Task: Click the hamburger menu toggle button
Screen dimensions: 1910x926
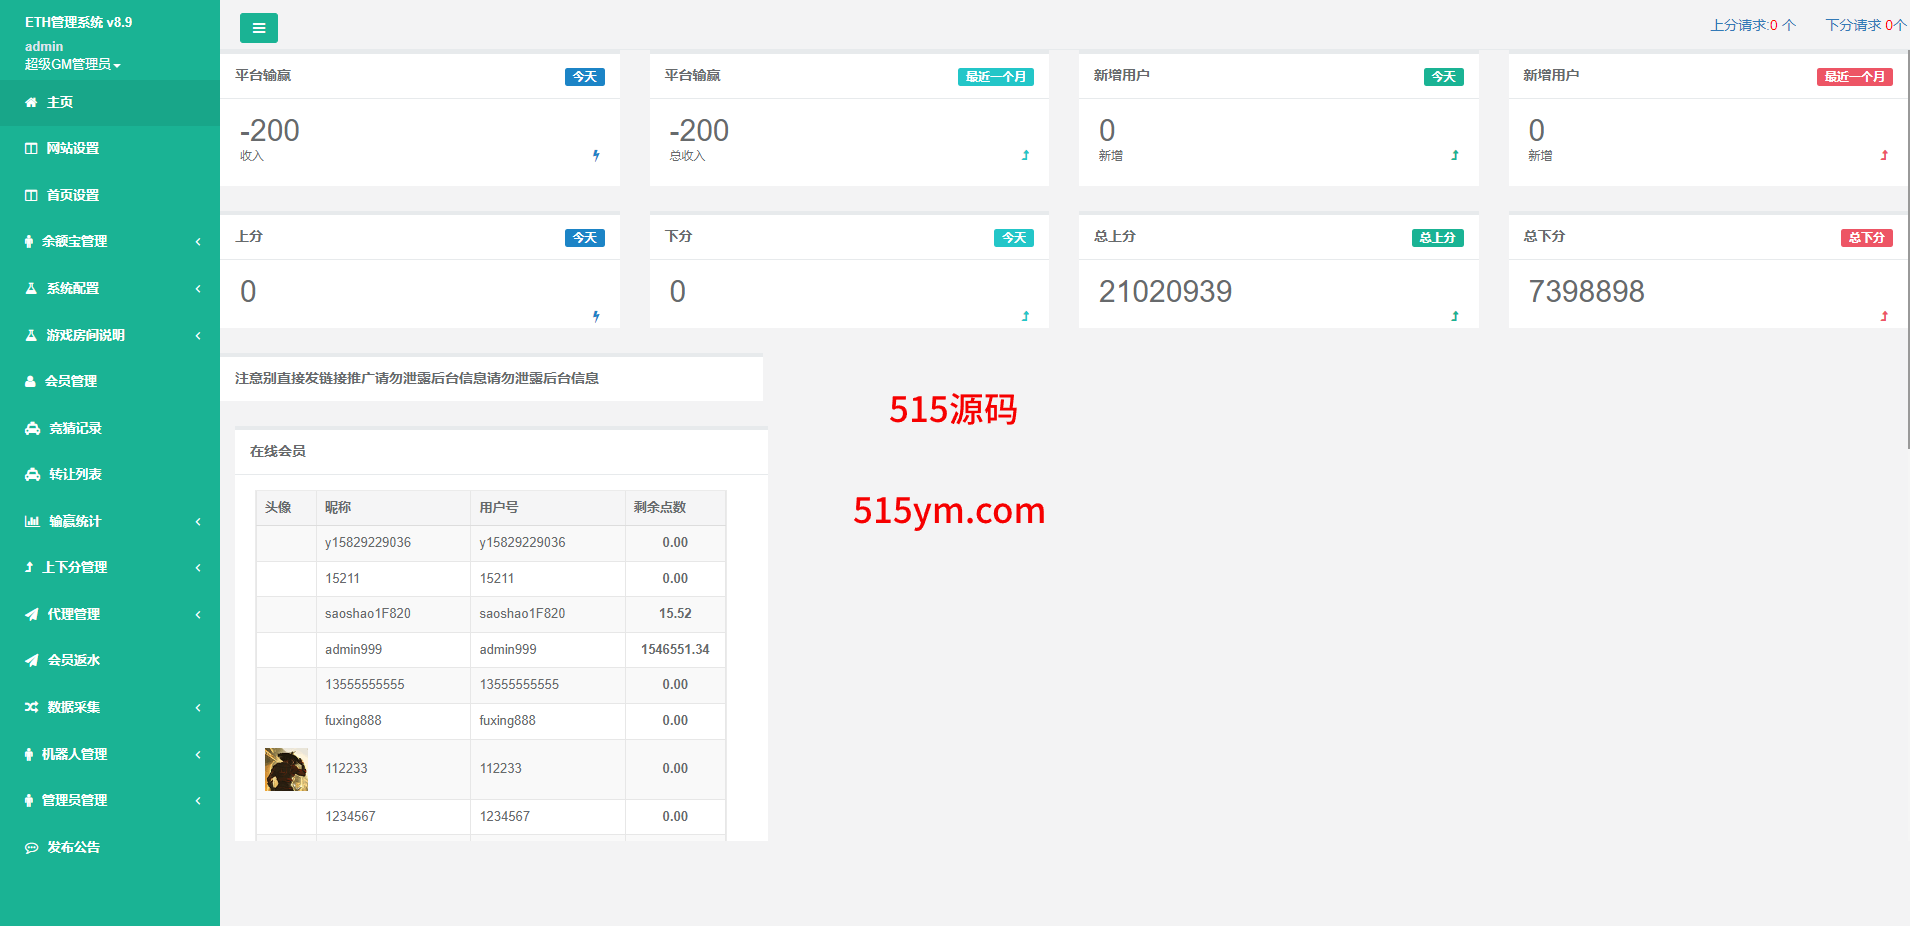Action: pos(258,28)
